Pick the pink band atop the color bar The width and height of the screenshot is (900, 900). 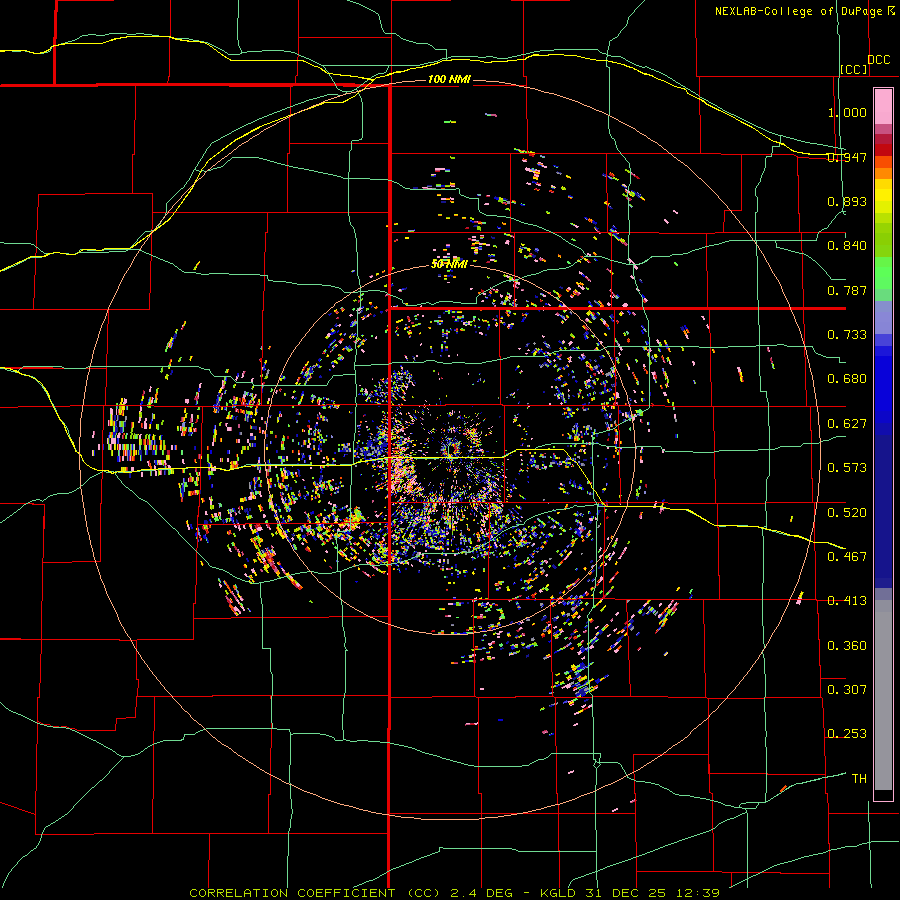[x=883, y=107]
